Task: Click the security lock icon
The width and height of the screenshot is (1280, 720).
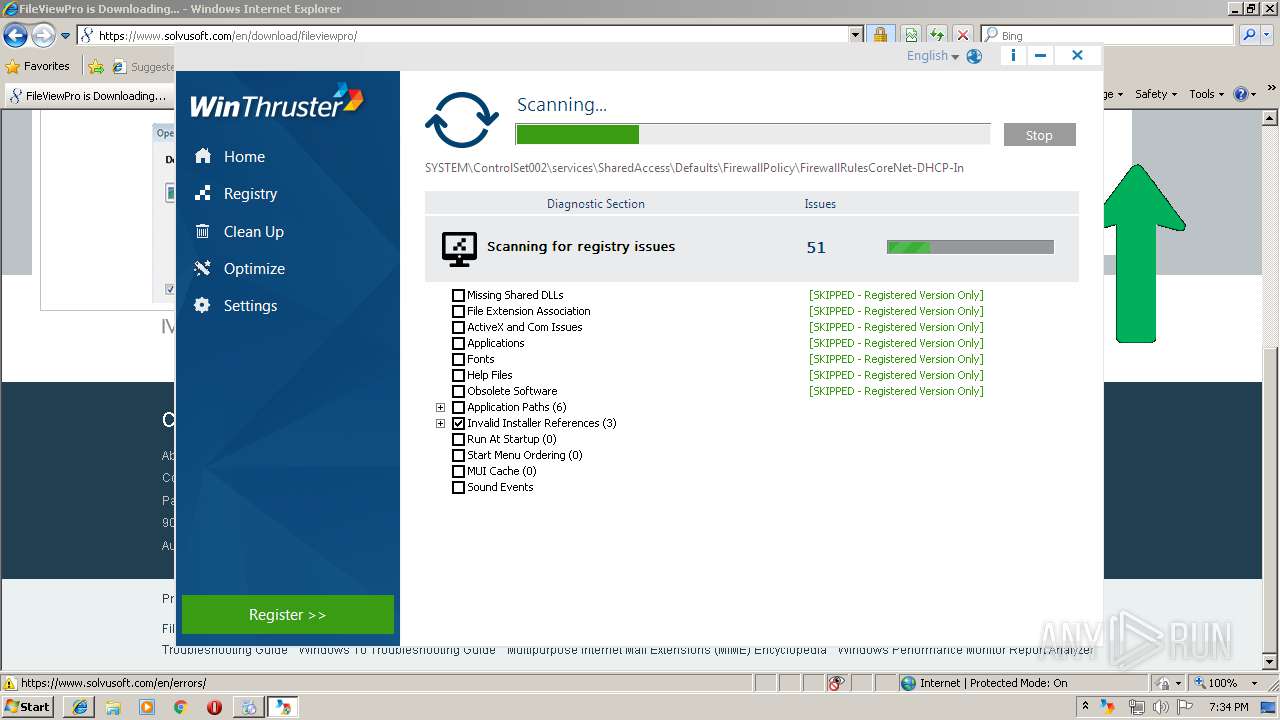Action: [880, 35]
